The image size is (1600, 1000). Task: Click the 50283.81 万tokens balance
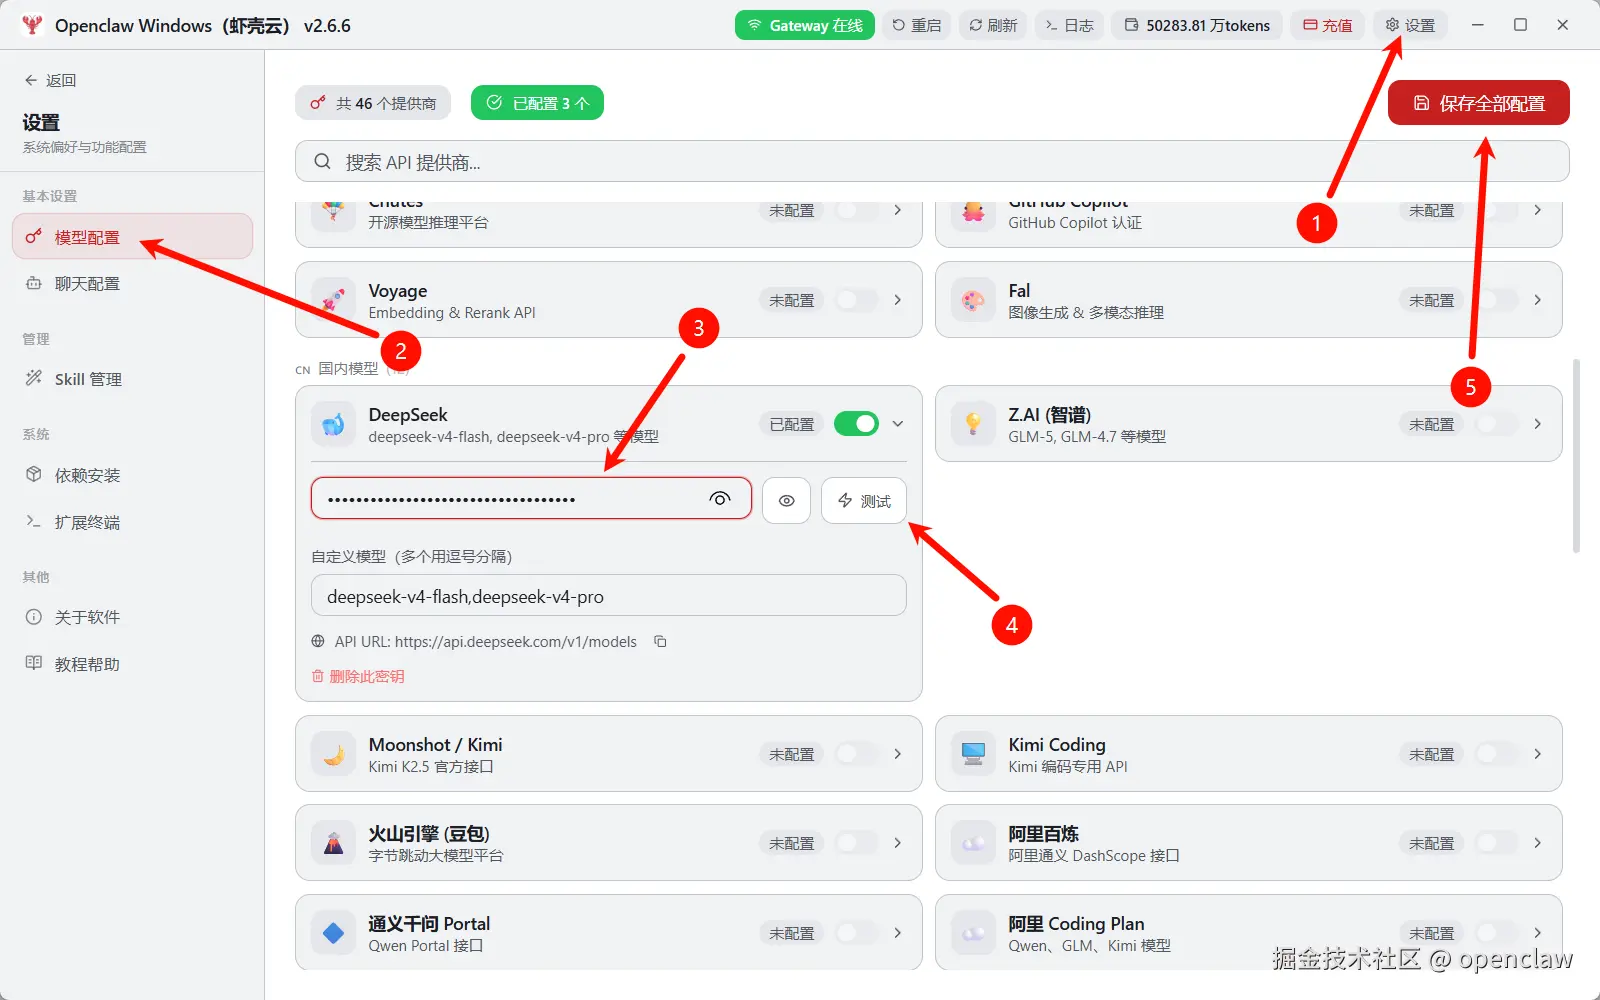coord(1197,25)
